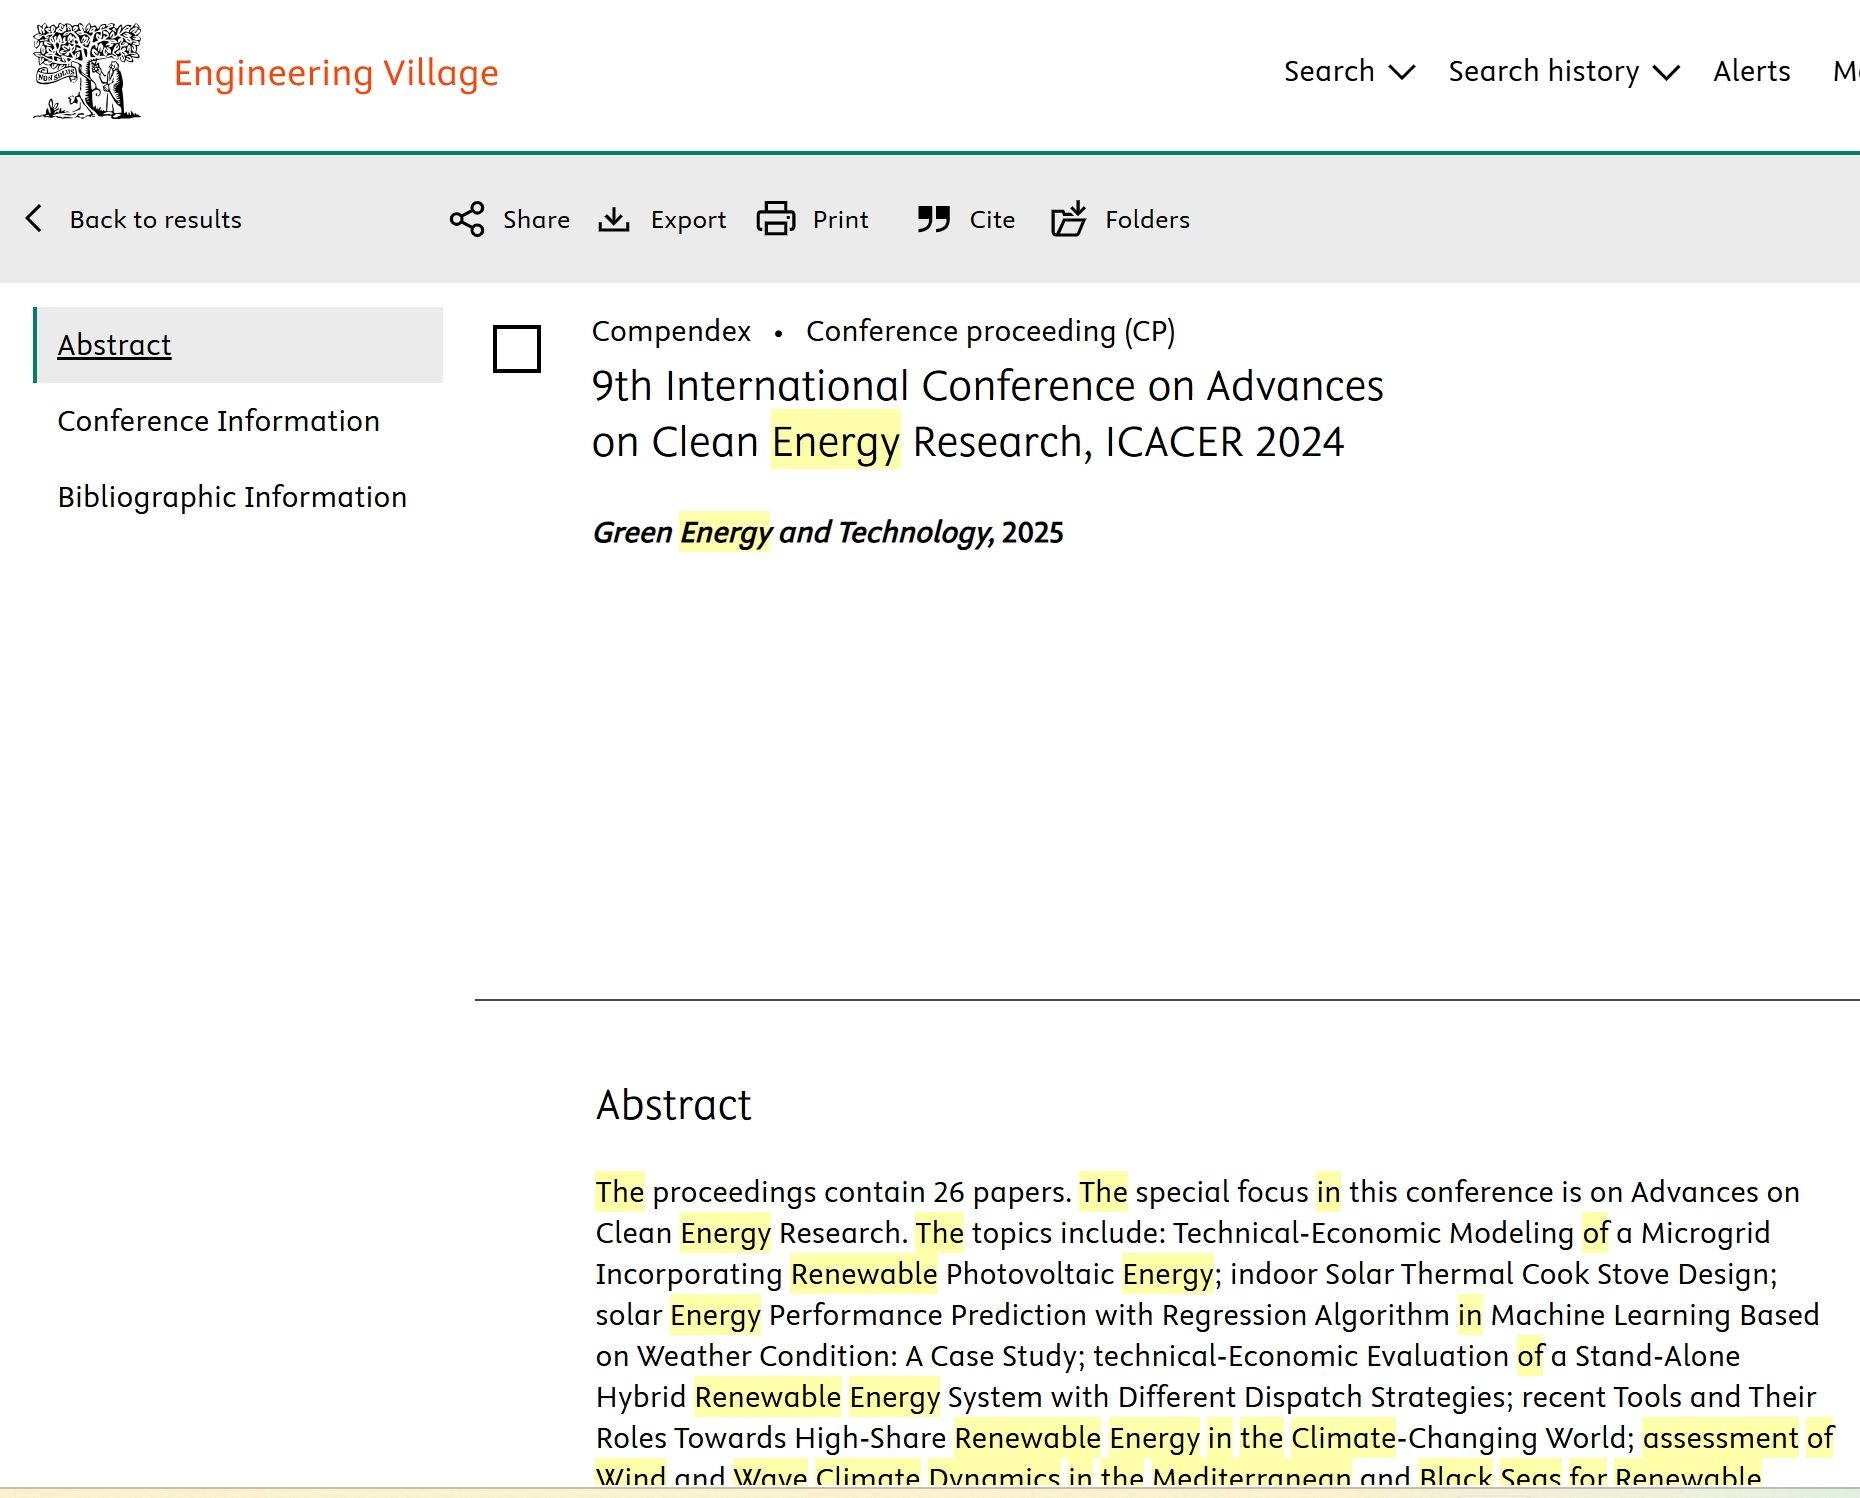Viewport: 1860px width, 1498px height.
Task: Click the Elsevier tree logo
Action: pos(87,71)
